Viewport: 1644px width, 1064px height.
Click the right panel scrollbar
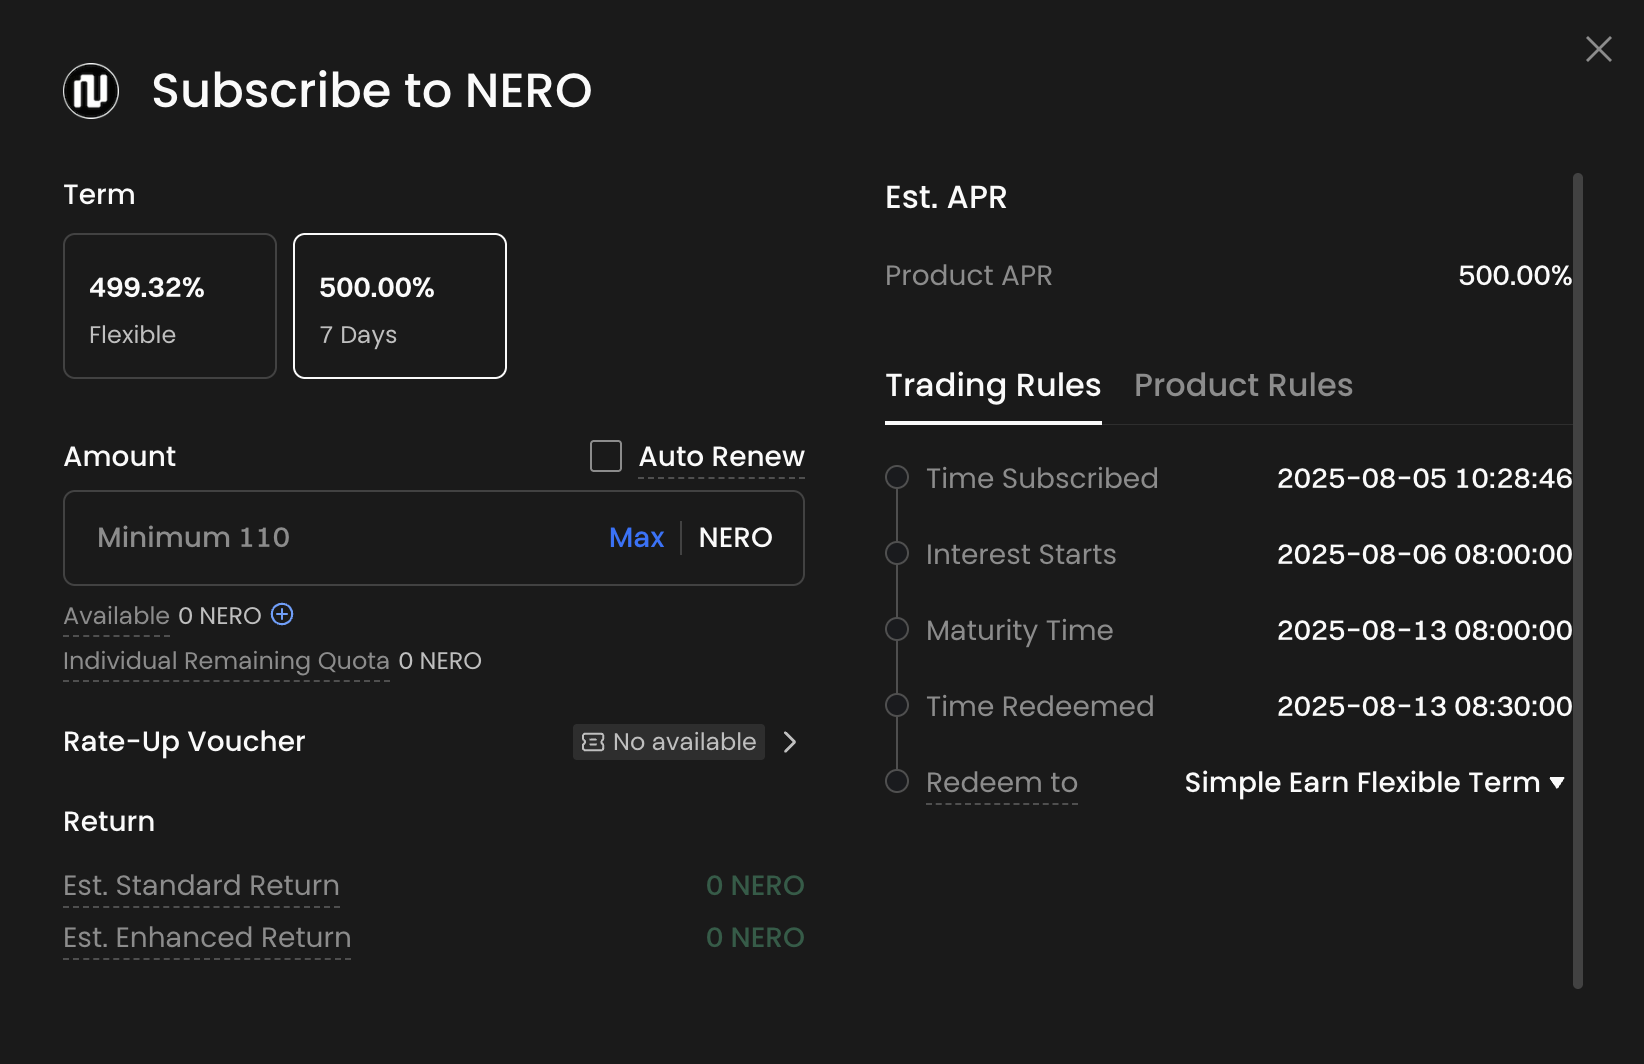pos(1578,580)
